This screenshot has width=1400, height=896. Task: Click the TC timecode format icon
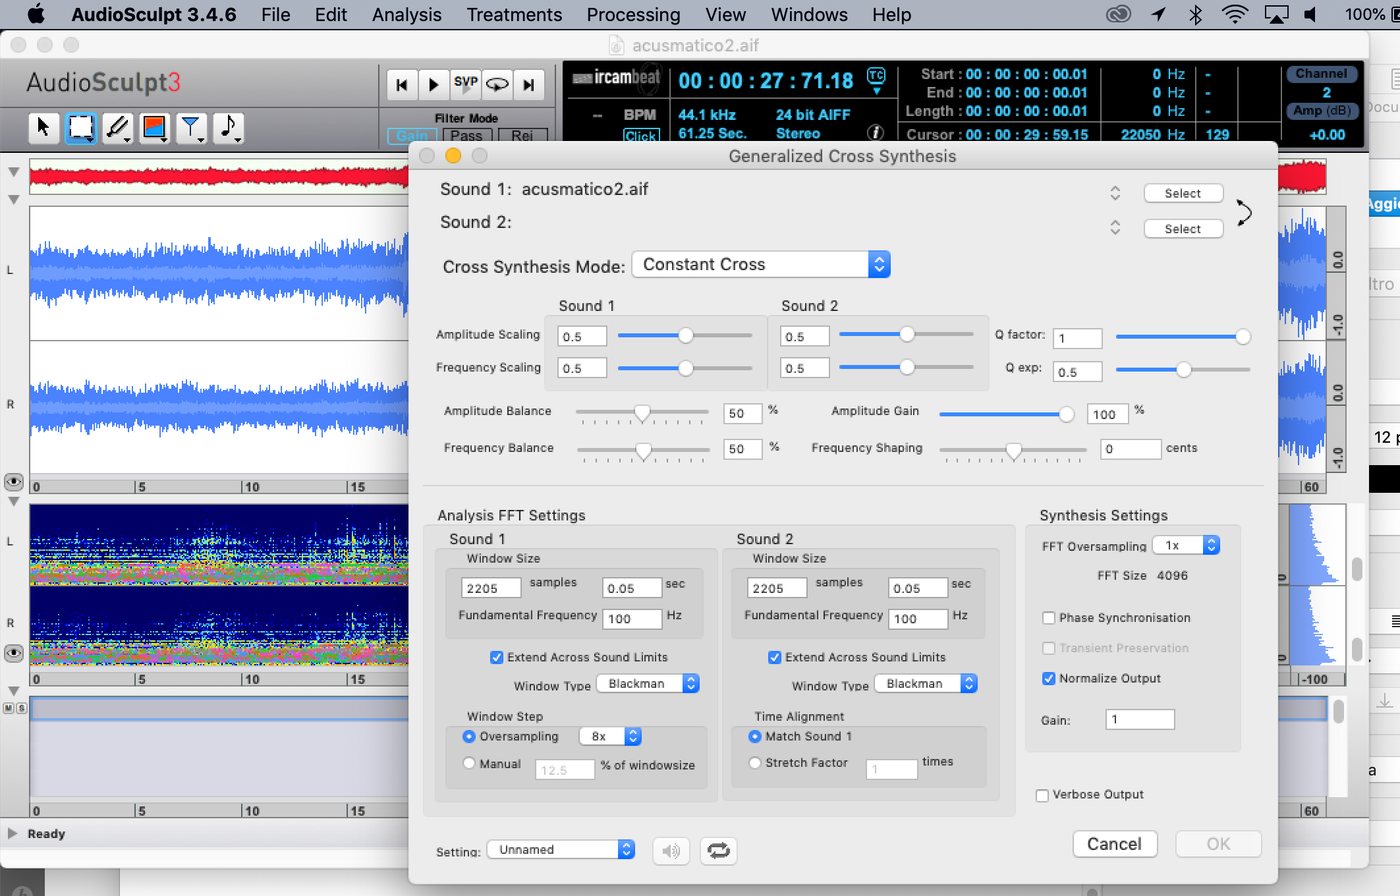[876, 79]
